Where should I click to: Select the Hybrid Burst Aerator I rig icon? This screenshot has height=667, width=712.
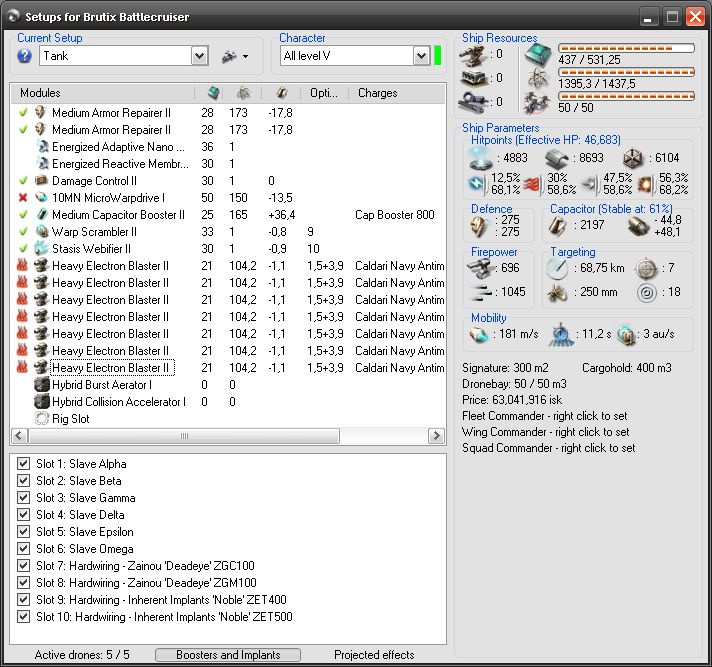click(42, 385)
